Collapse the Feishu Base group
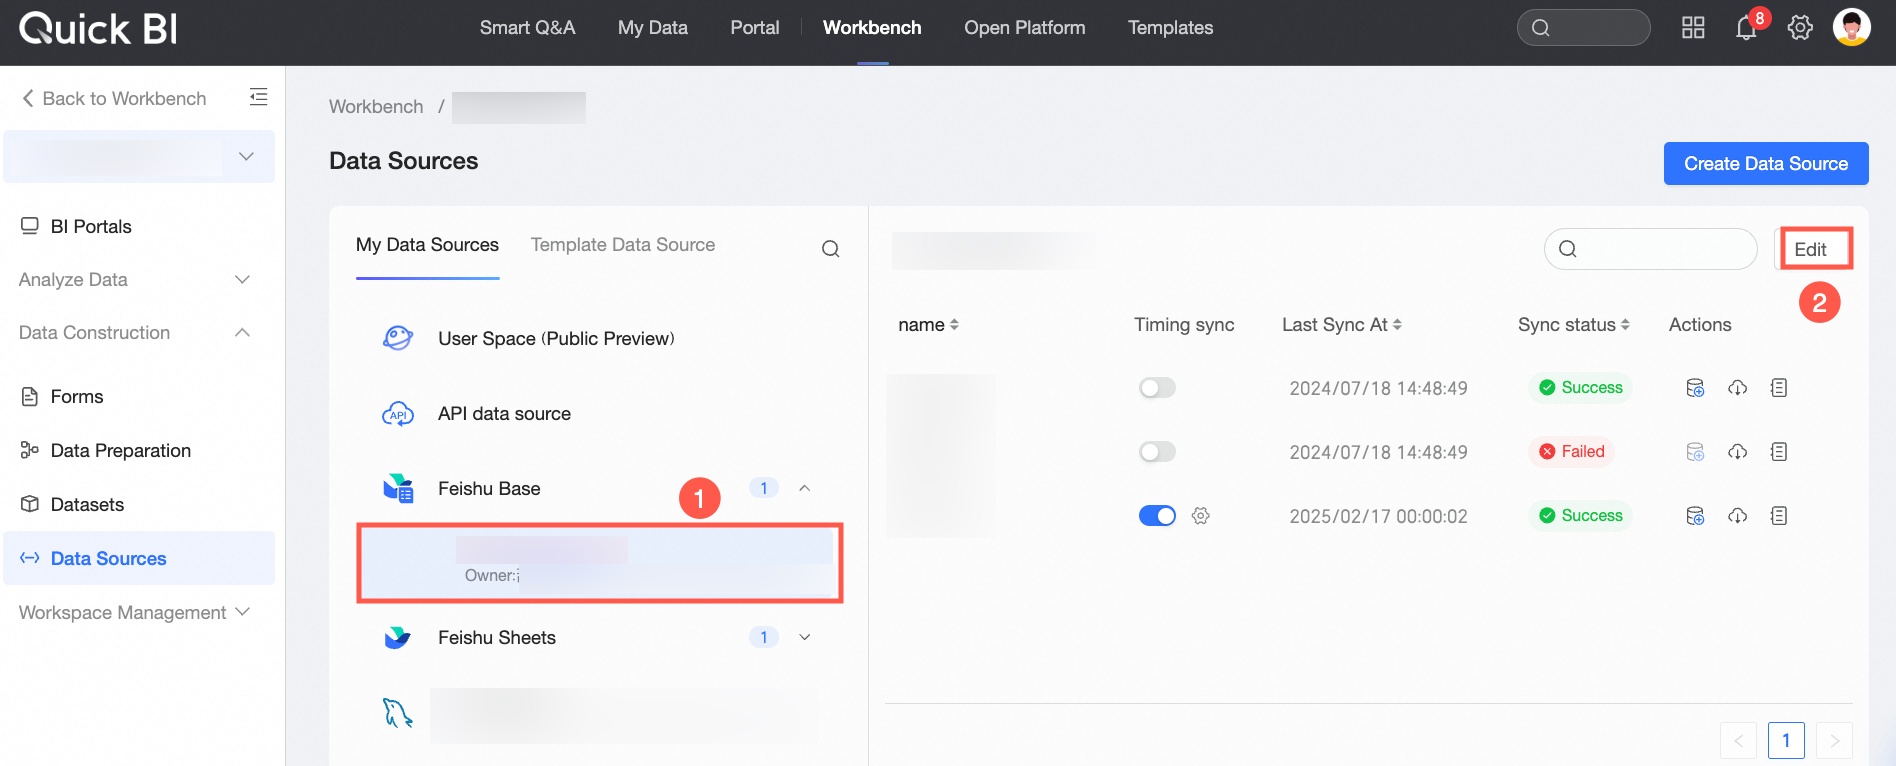 coord(805,488)
